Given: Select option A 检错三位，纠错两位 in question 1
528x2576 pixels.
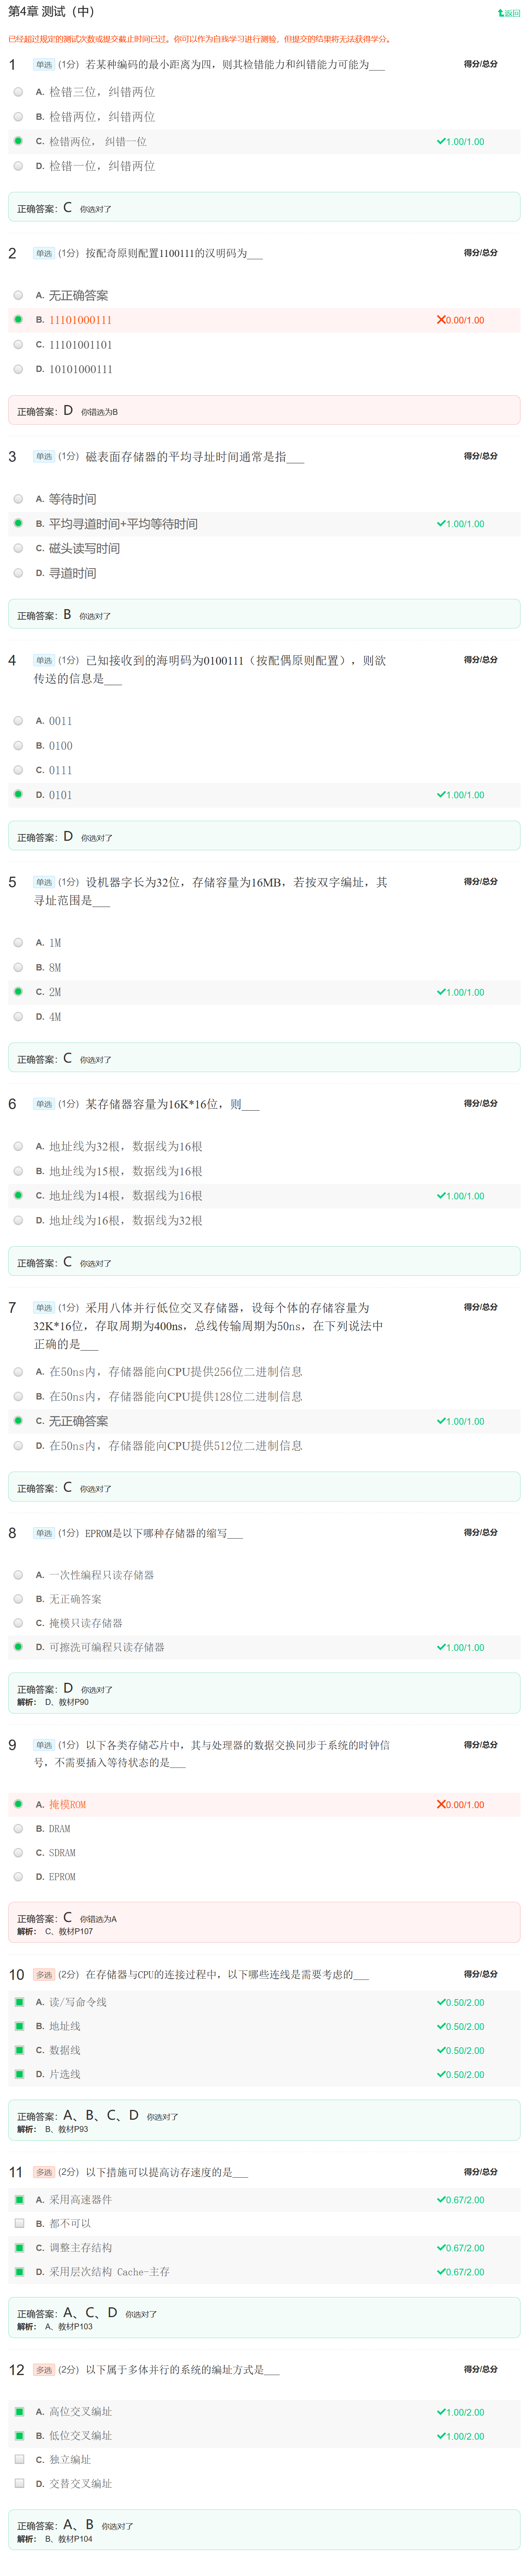Looking at the screenshot, I should tap(18, 92).
